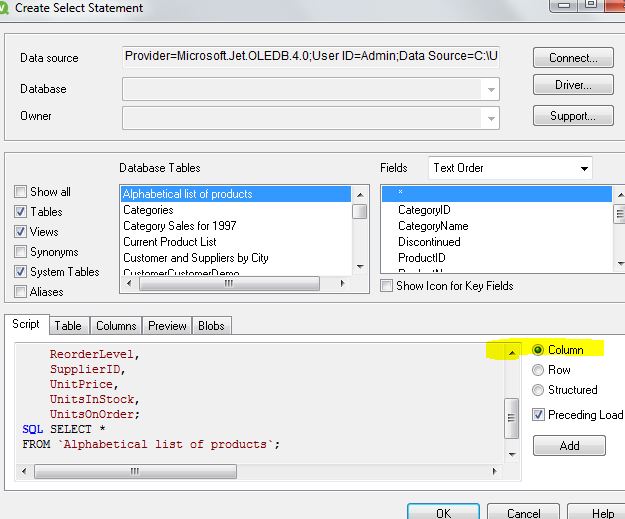This screenshot has width=625, height=519.
Task: Click the tables list scroll down arrow
Action: [360, 267]
